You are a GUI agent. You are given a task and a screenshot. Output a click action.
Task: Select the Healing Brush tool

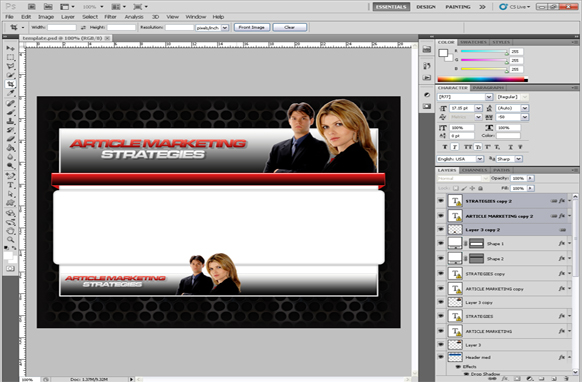[10, 103]
